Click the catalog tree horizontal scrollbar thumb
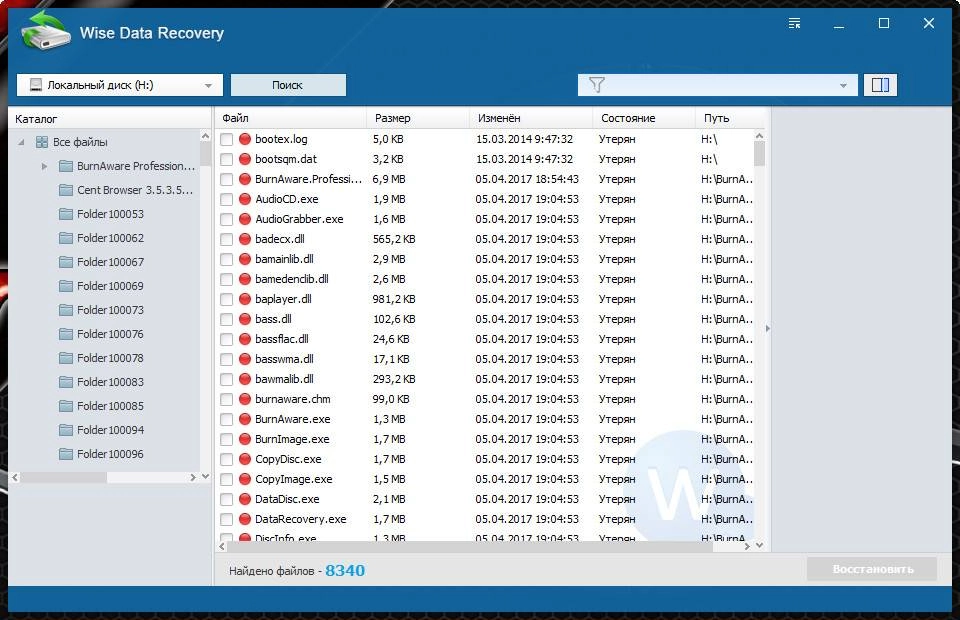 coord(64,477)
